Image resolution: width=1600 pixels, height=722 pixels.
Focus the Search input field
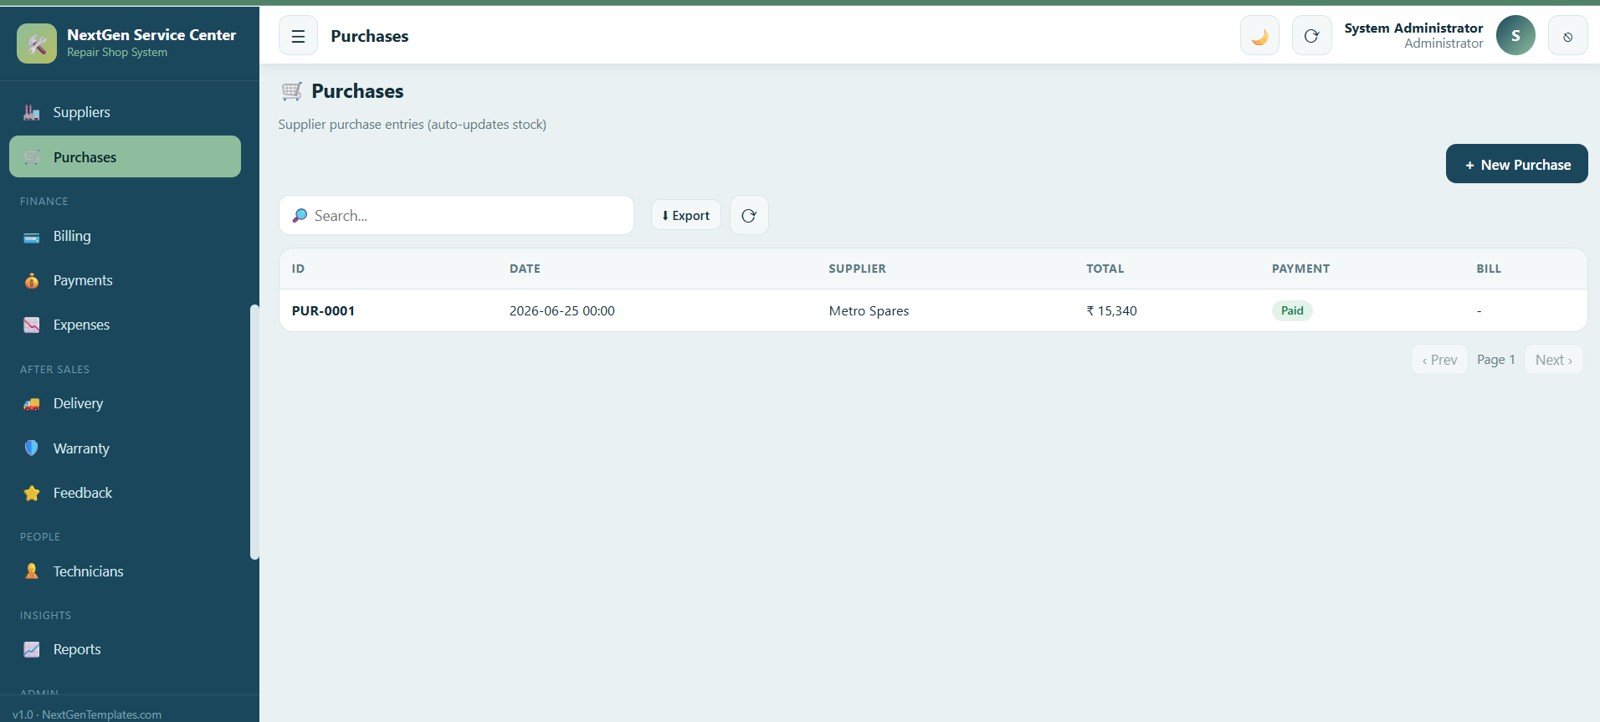456,215
